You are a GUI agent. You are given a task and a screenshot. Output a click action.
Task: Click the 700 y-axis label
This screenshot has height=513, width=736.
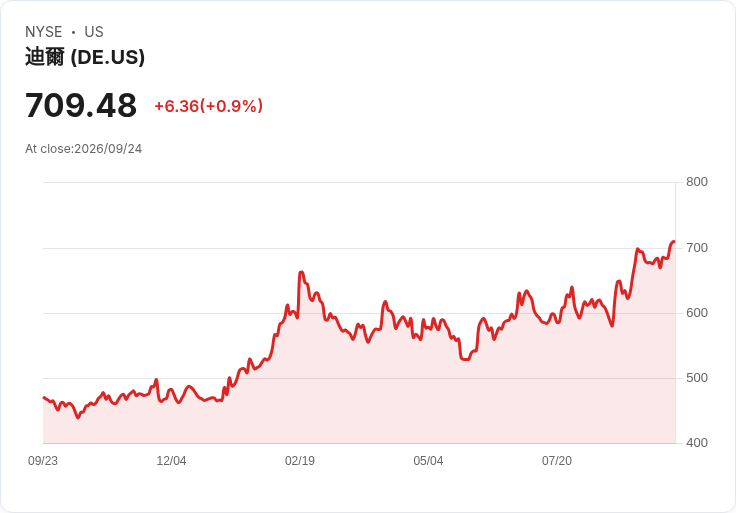pos(697,248)
